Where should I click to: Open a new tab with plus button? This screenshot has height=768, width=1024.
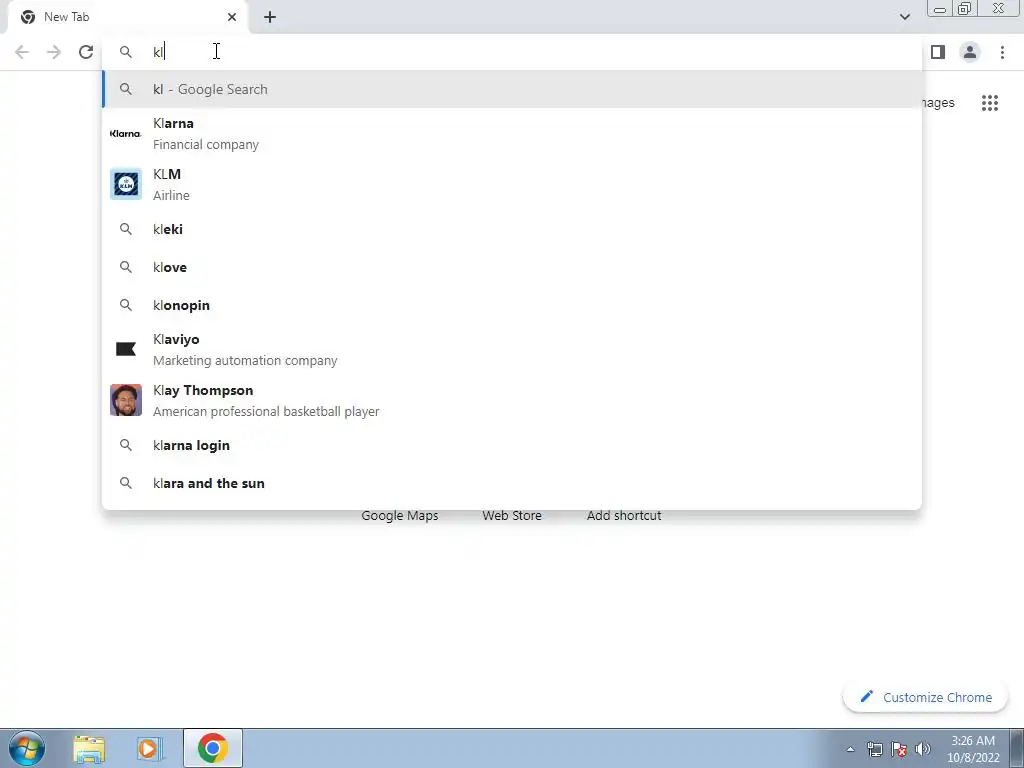pyautogui.click(x=270, y=17)
